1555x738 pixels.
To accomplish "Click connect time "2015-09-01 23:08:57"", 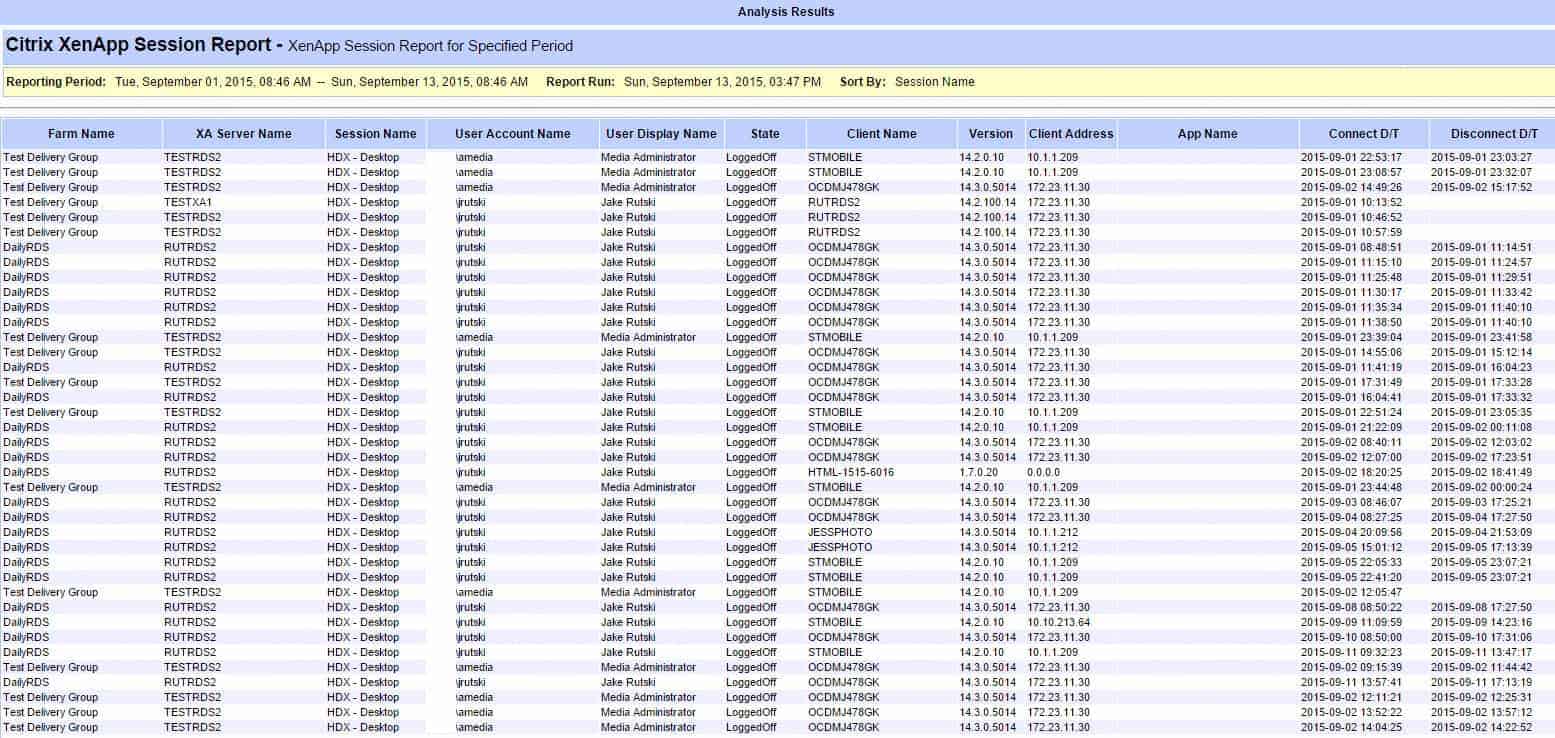I will click(1351, 172).
